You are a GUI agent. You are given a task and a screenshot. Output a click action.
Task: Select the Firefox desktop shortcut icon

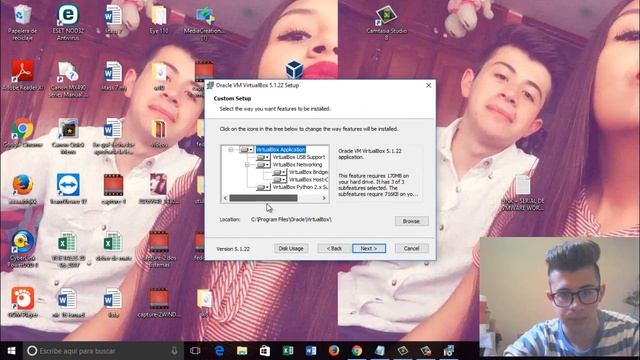click(x=22, y=190)
